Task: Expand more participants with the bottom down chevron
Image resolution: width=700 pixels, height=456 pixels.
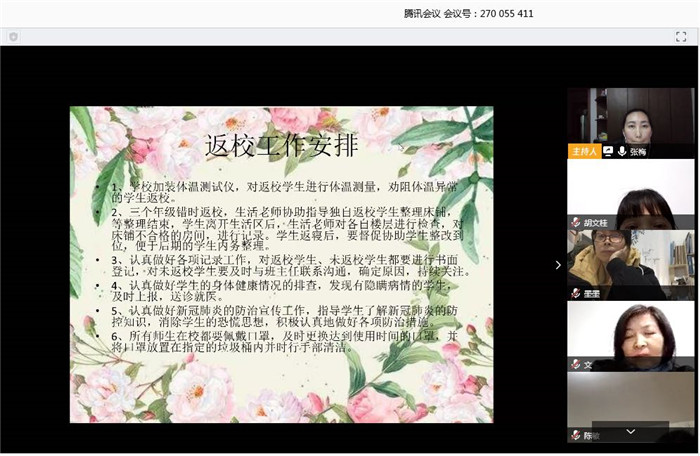Action: (630, 431)
